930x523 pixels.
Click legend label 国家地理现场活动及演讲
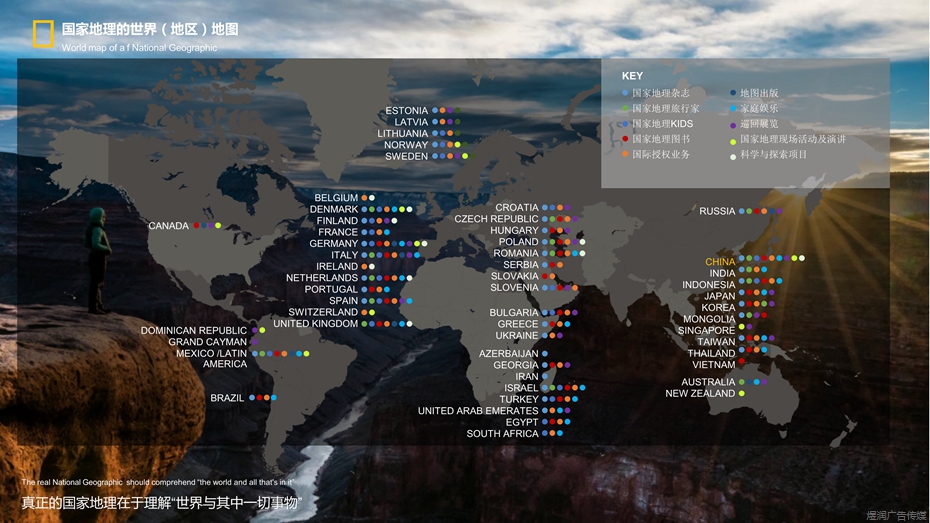click(x=792, y=139)
